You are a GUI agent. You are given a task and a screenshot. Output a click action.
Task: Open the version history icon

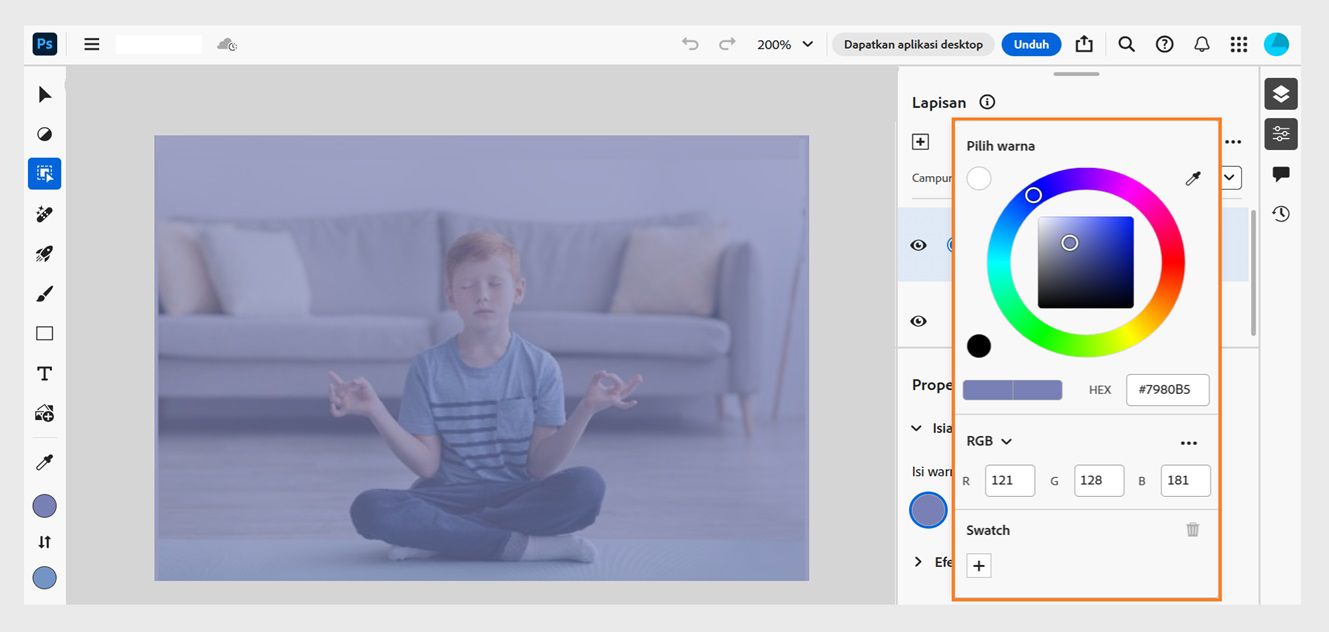(x=1281, y=214)
